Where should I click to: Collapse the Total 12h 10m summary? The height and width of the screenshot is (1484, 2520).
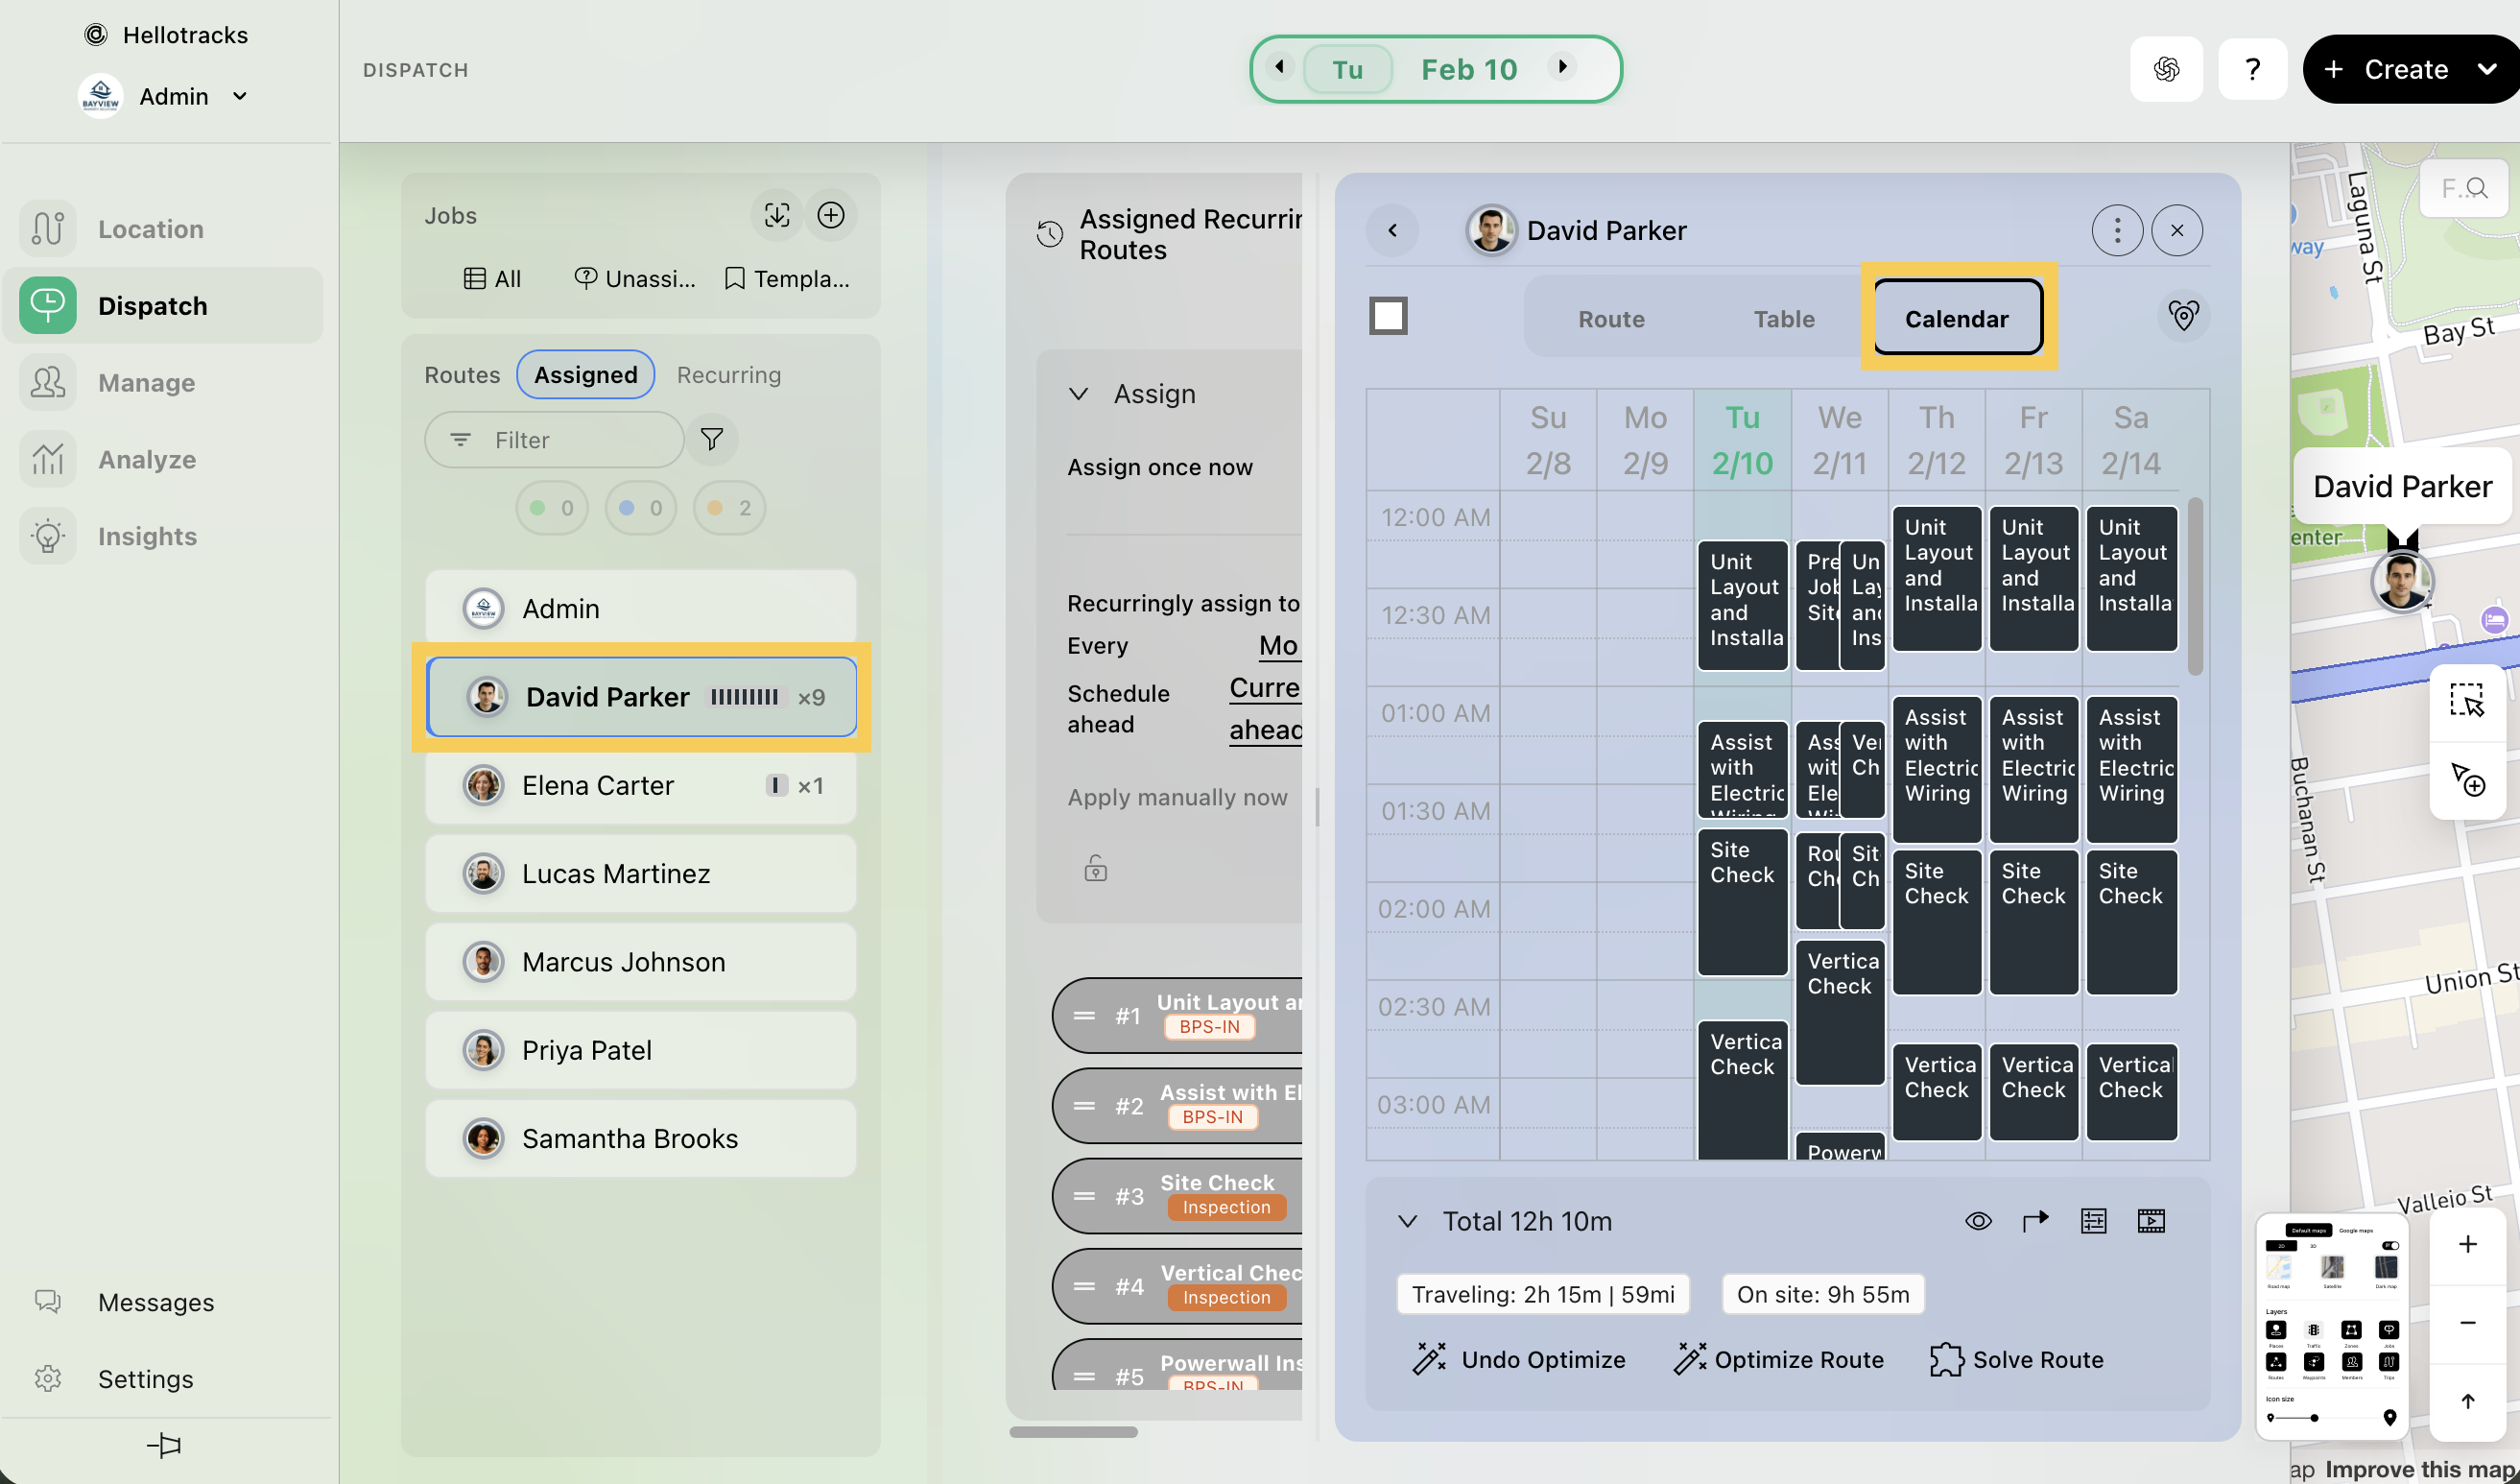(x=1407, y=1220)
